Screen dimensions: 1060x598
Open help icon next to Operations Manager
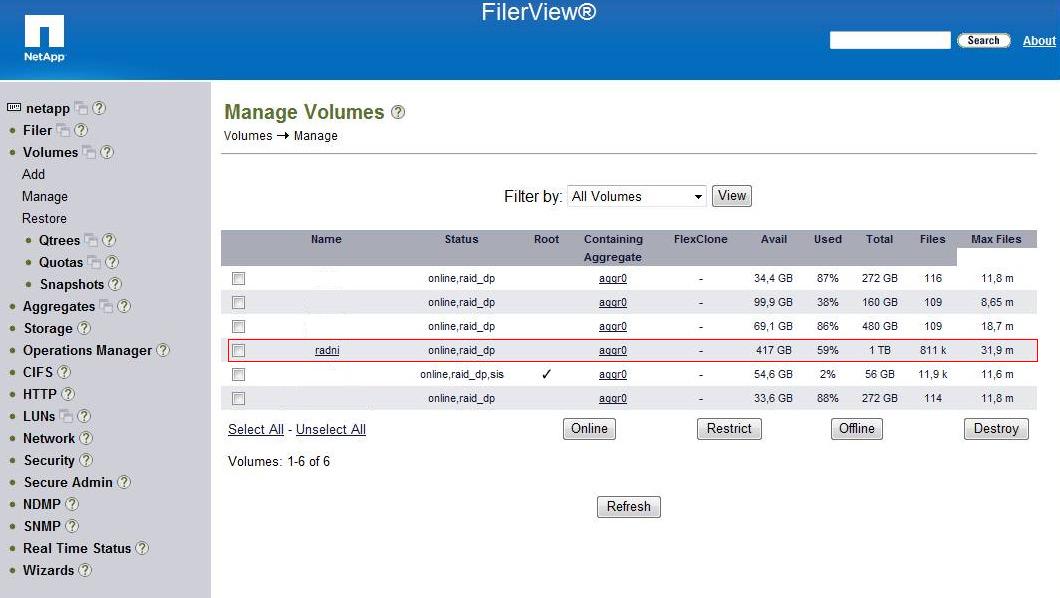[163, 350]
